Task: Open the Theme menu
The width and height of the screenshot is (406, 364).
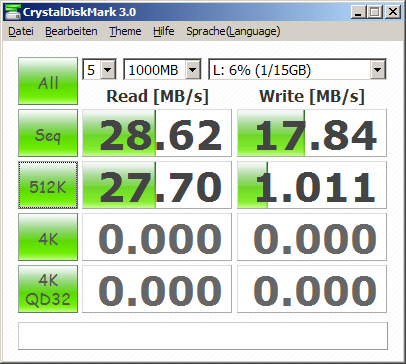Action: (125, 31)
